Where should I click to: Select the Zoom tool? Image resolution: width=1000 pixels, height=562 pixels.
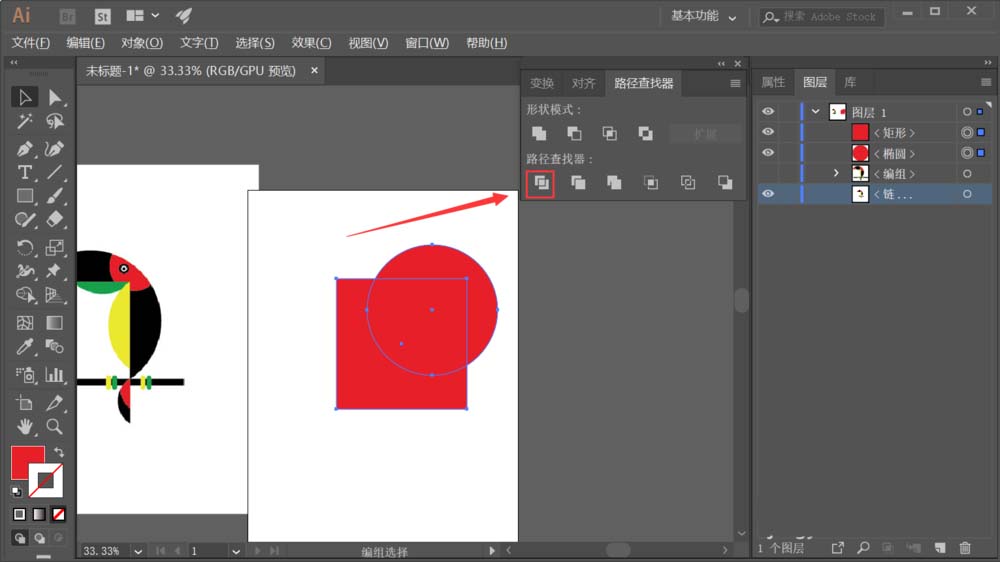click(x=55, y=426)
